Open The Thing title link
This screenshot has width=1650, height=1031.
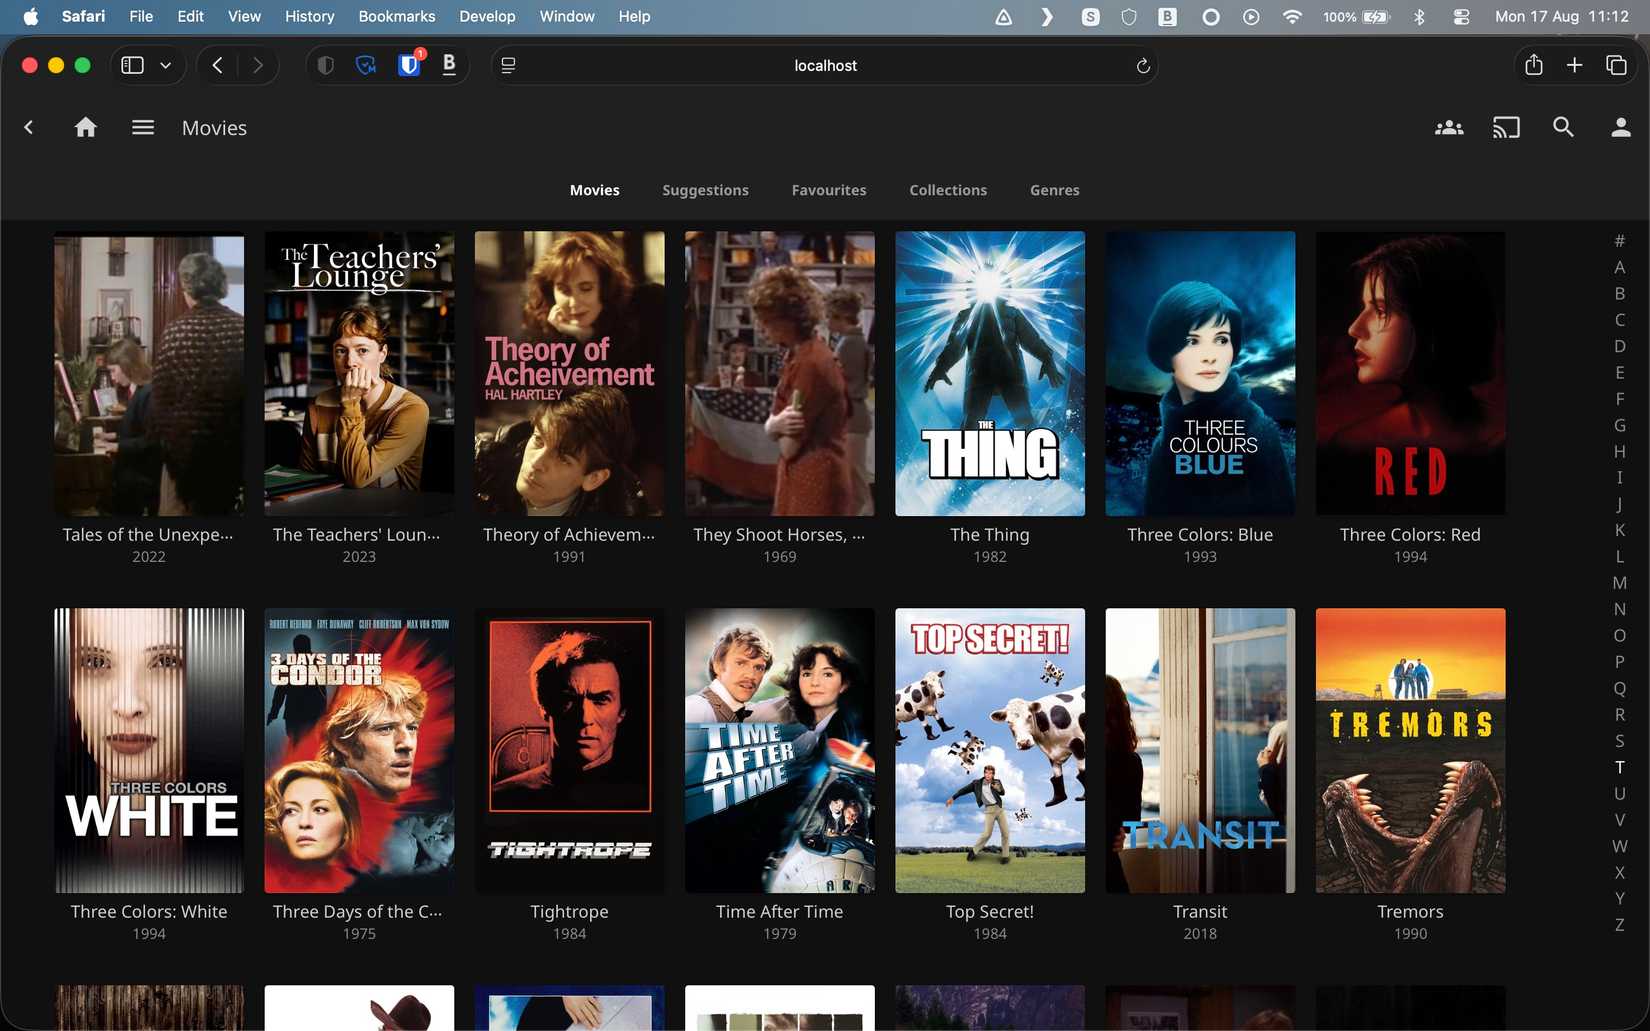click(990, 535)
